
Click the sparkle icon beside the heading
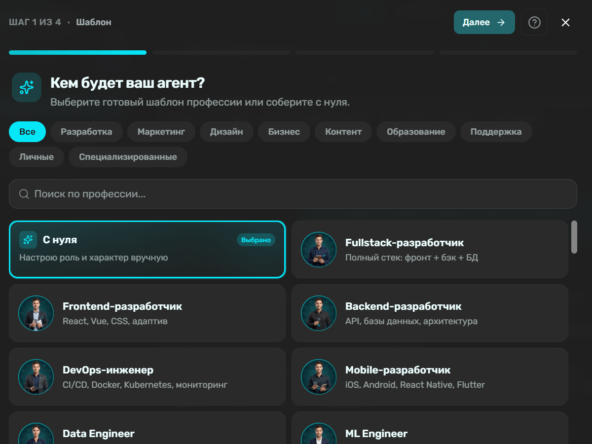click(26, 87)
